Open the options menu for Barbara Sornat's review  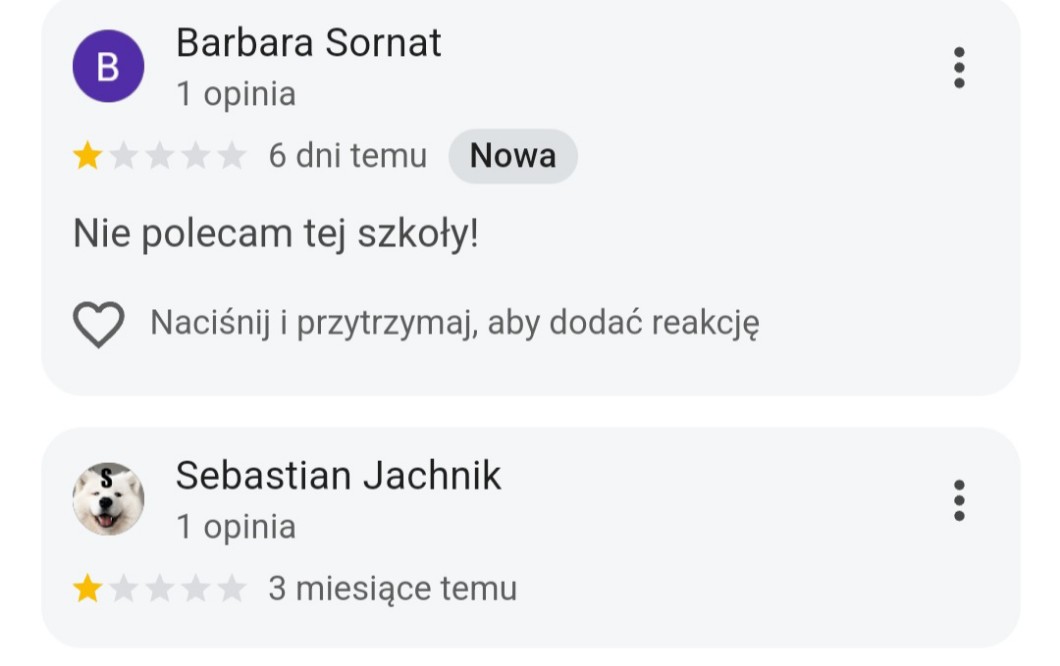pyautogui.click(x=959, y=68)
